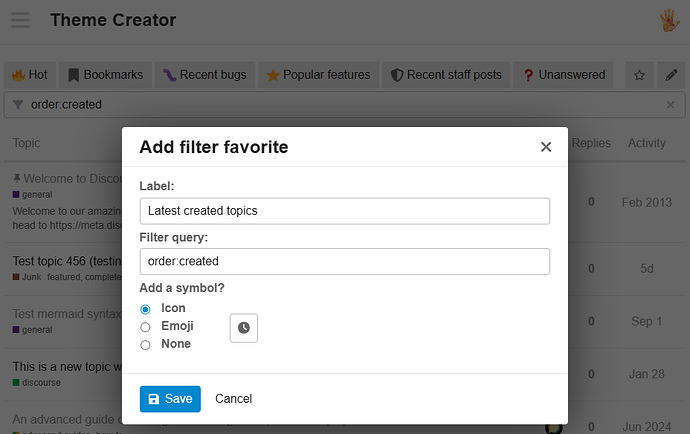690x434 pixels.
Task: Select the Unanswered filter tab
Action: (x=564, y=75)
